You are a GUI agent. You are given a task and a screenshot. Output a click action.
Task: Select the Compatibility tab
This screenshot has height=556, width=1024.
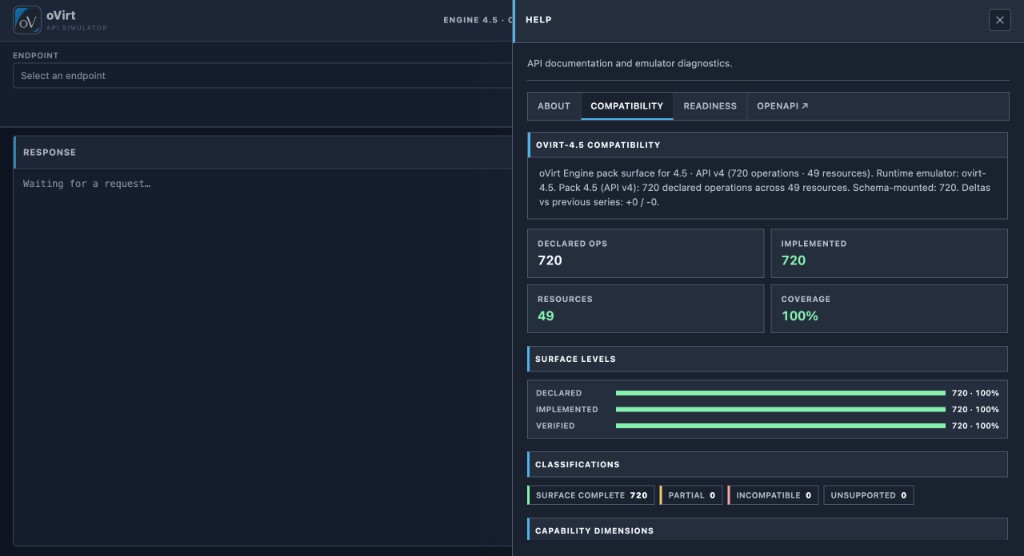tap(627, 106)
